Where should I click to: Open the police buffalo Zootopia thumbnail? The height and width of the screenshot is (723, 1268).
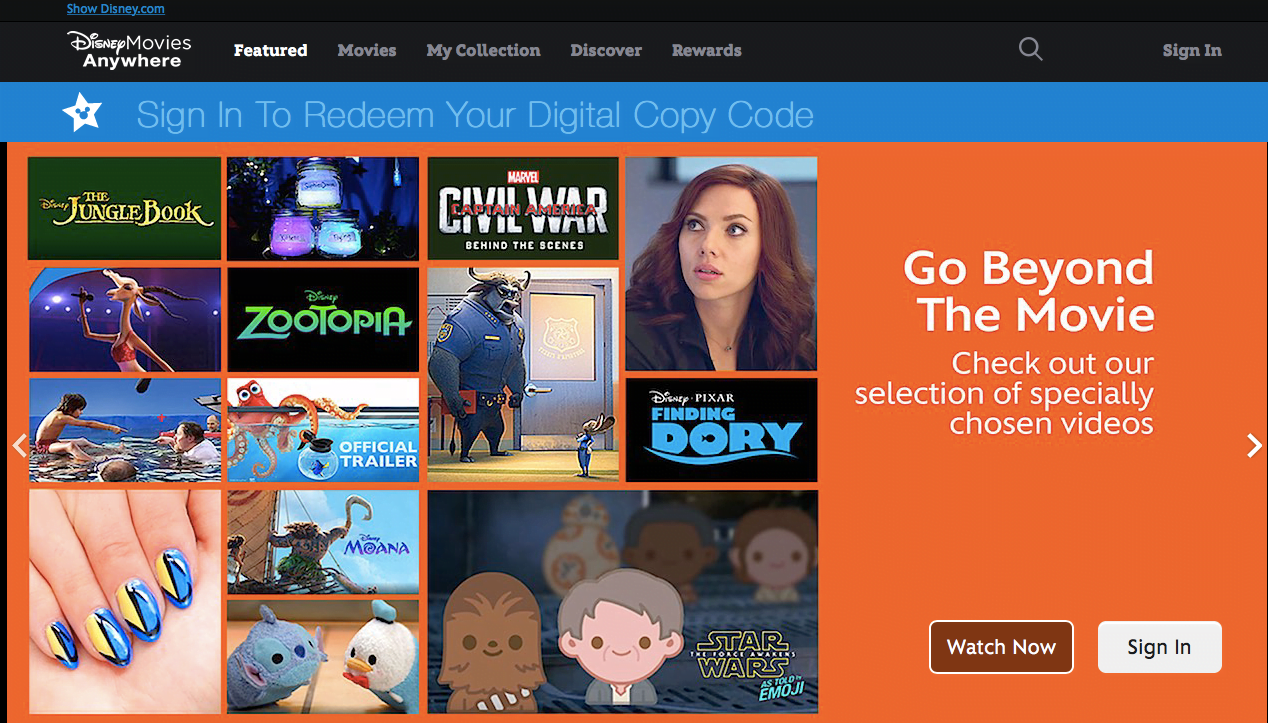coord(523,374)
